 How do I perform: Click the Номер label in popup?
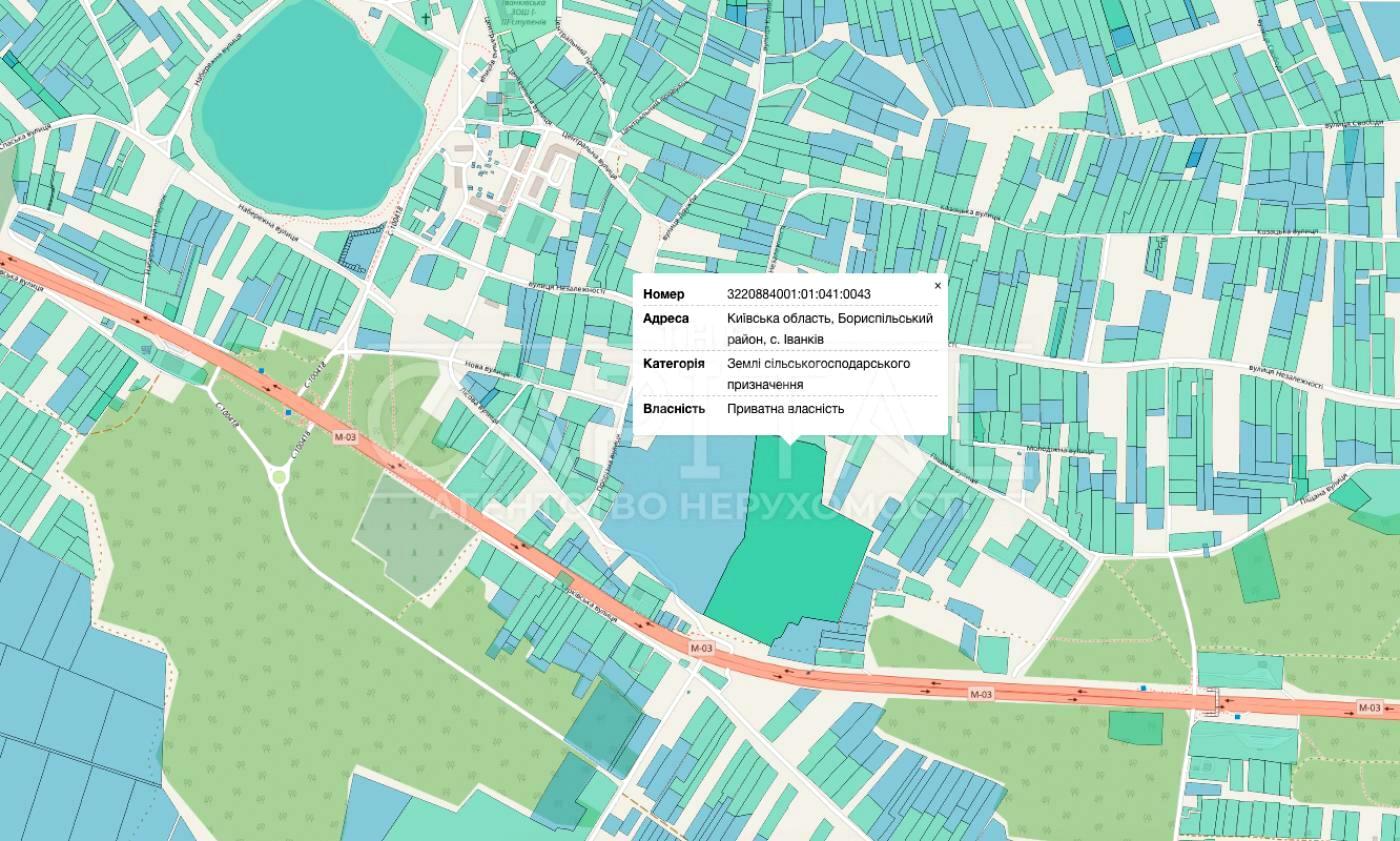click(x=663, y=294)
